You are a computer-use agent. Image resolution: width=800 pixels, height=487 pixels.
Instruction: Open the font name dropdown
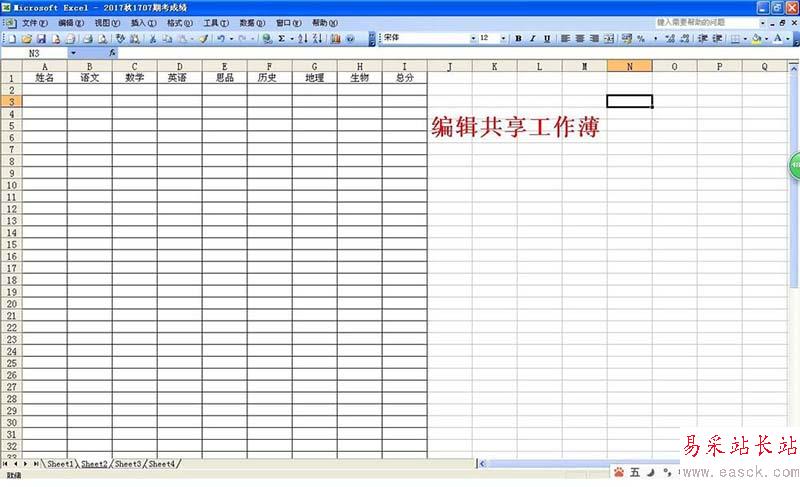tap(473, 38)
